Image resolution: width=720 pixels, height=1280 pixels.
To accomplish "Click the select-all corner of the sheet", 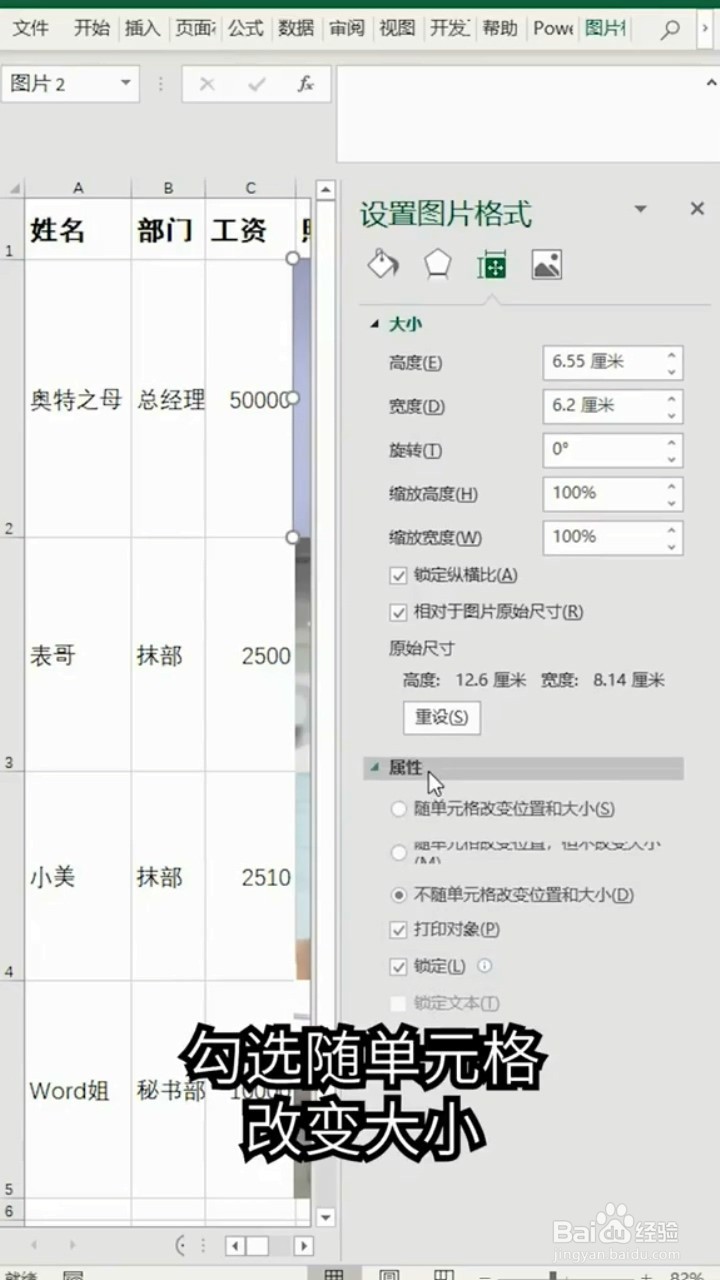I will click(12, 188).
